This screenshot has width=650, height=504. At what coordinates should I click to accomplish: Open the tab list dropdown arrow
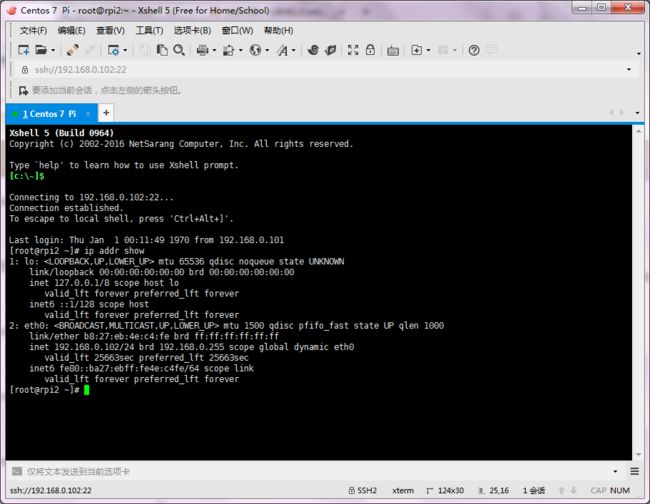(638, 113)
